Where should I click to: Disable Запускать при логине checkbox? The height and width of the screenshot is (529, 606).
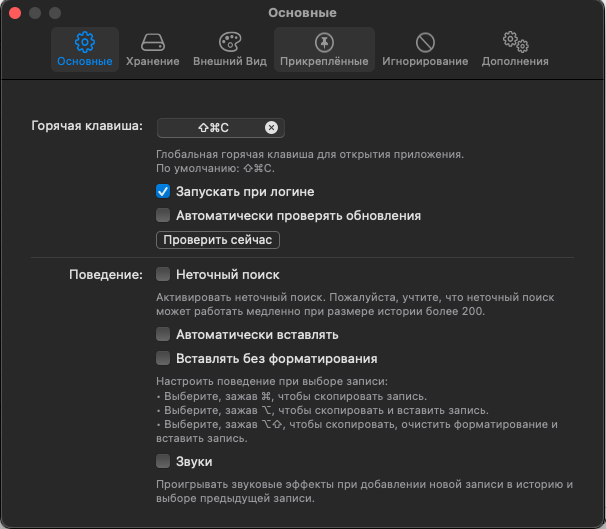pos(163,191)
